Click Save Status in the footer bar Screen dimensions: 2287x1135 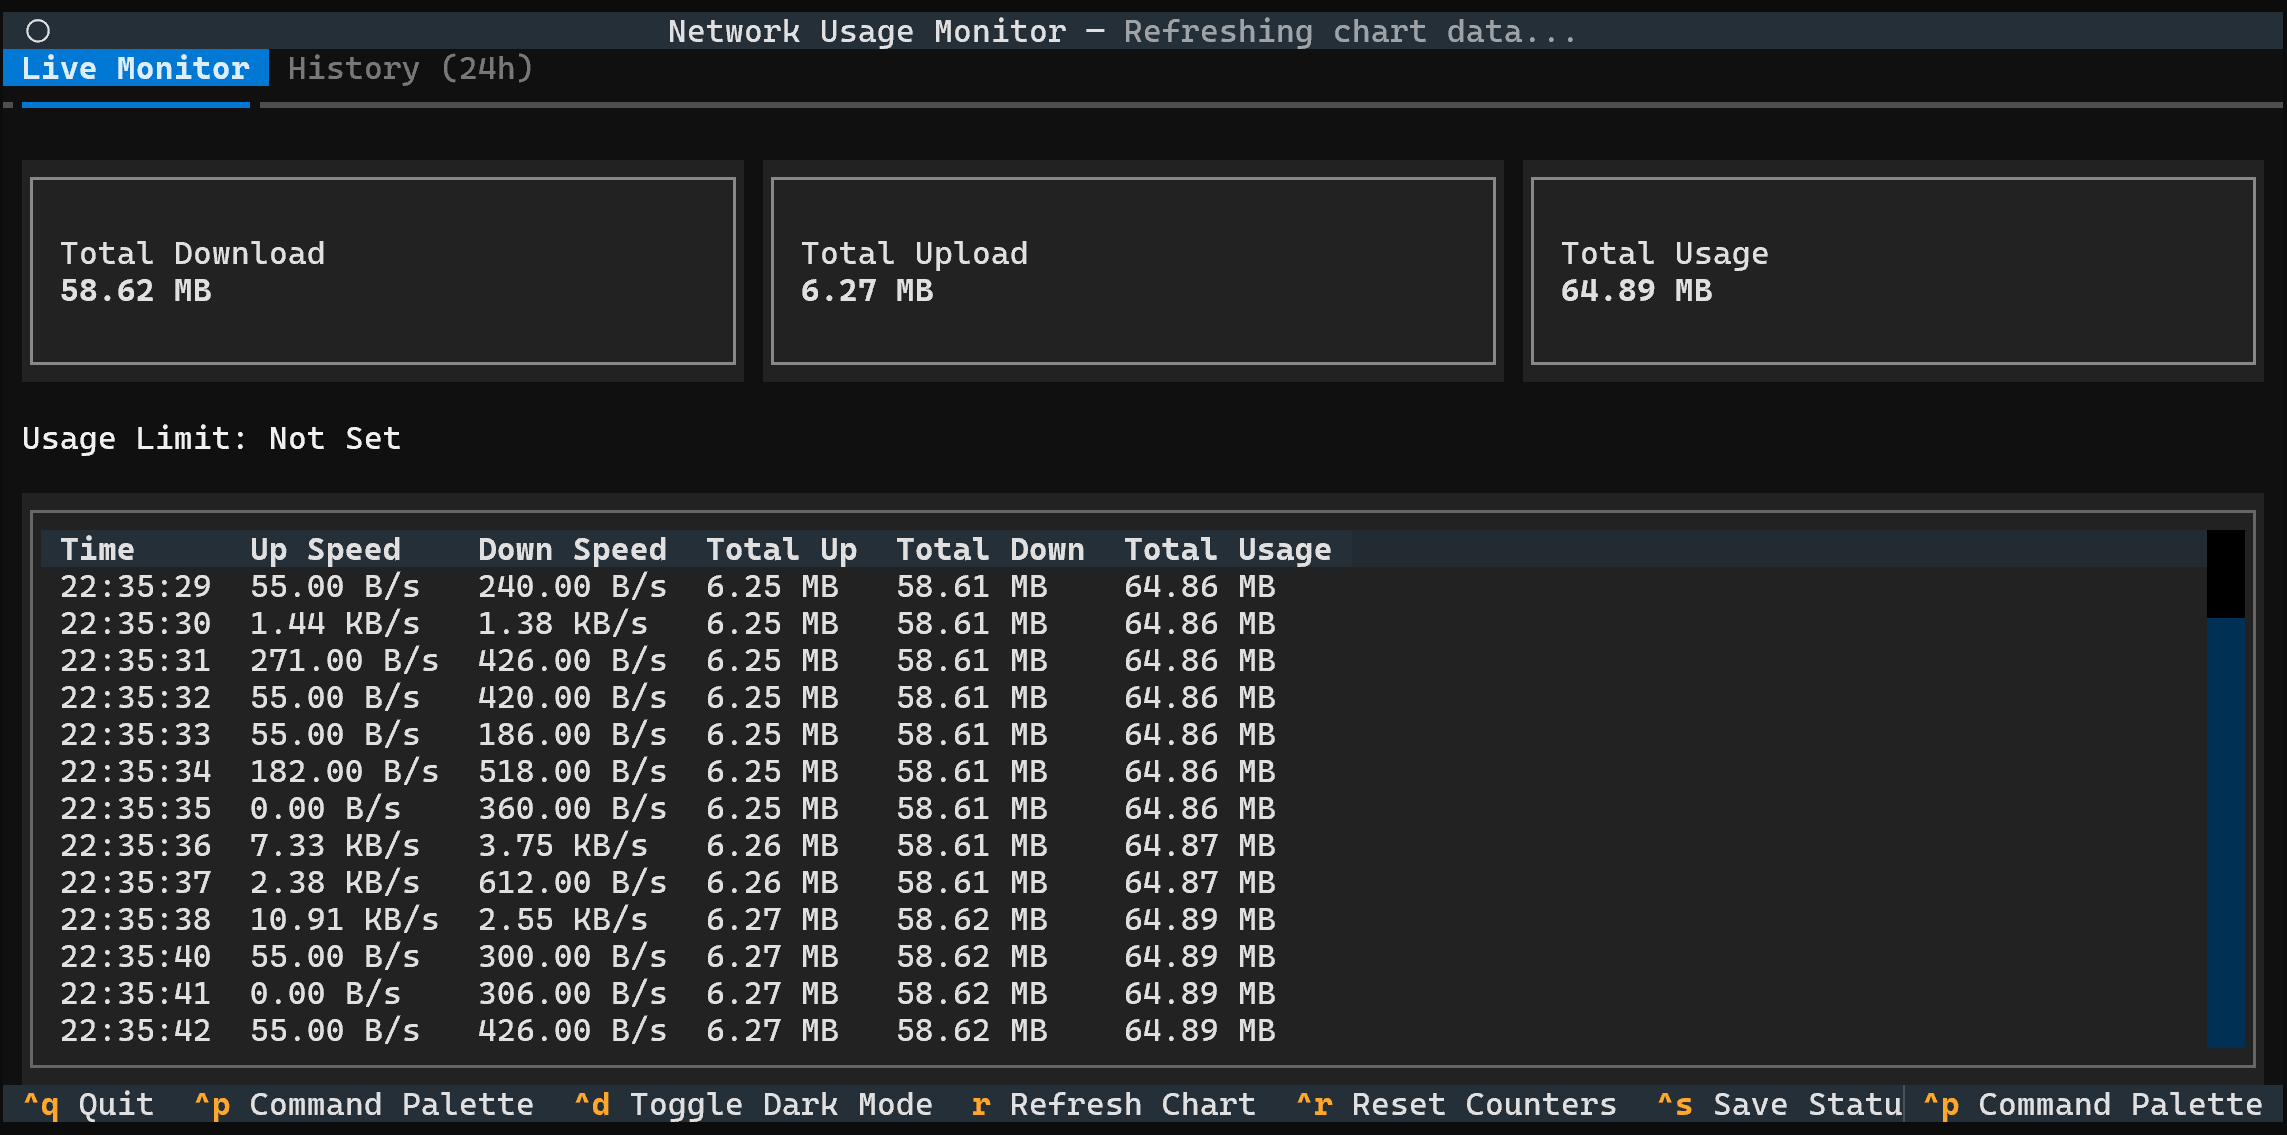click(1780, 1104)
